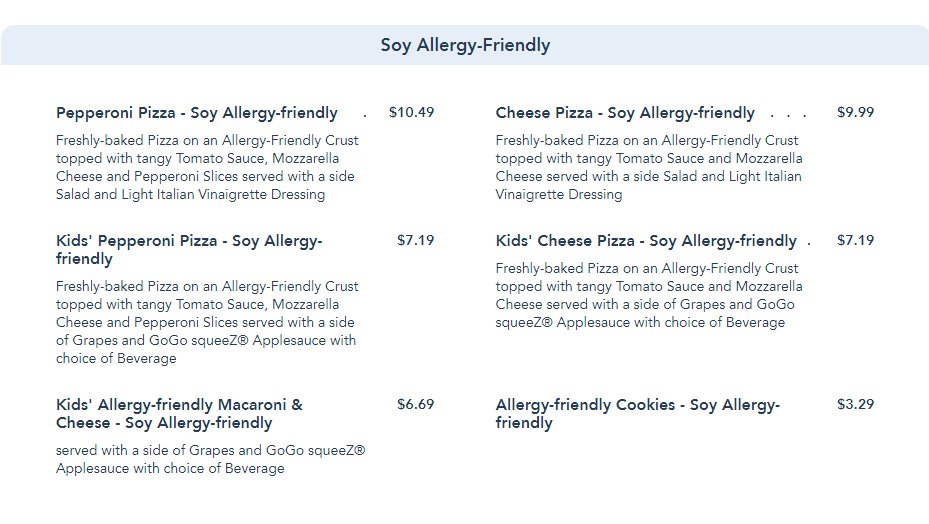This screenshot has width=929, height=524.
Task: Open Pepperoni Pizza - Soy Allergy-friendly item
Action: 197,113
